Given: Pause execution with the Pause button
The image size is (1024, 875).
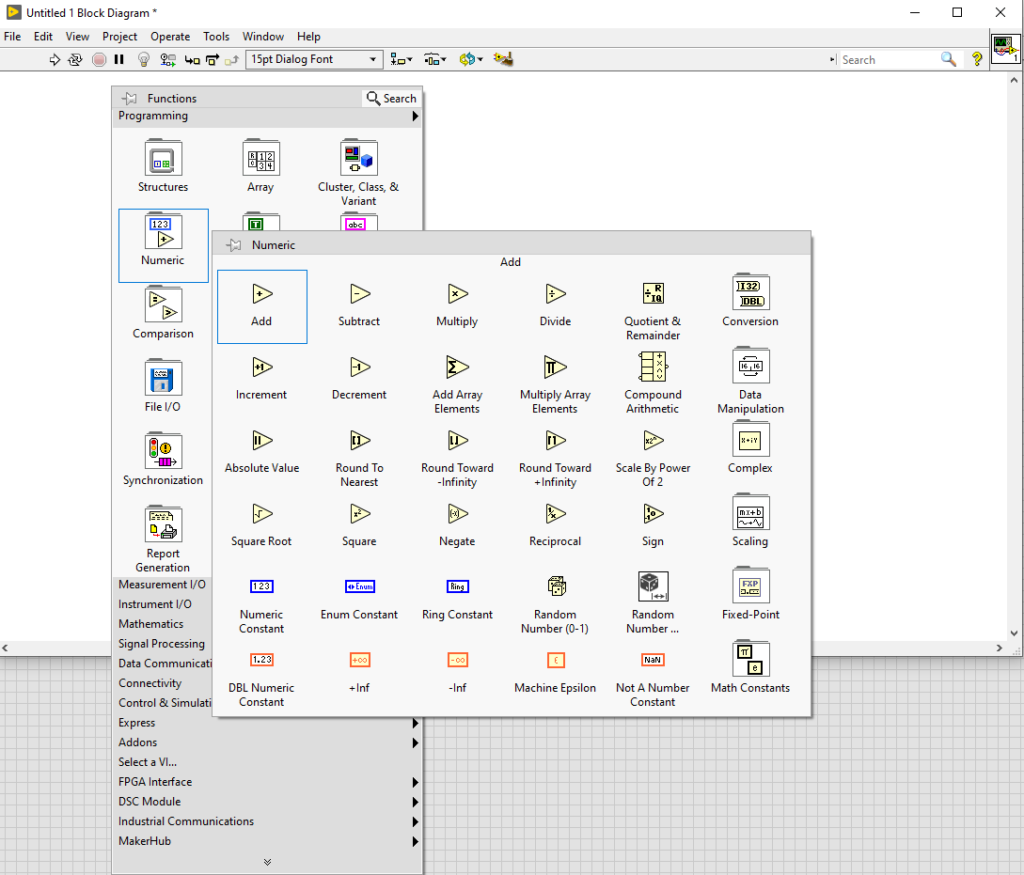Looking at the screenshot, I should 119,59.
